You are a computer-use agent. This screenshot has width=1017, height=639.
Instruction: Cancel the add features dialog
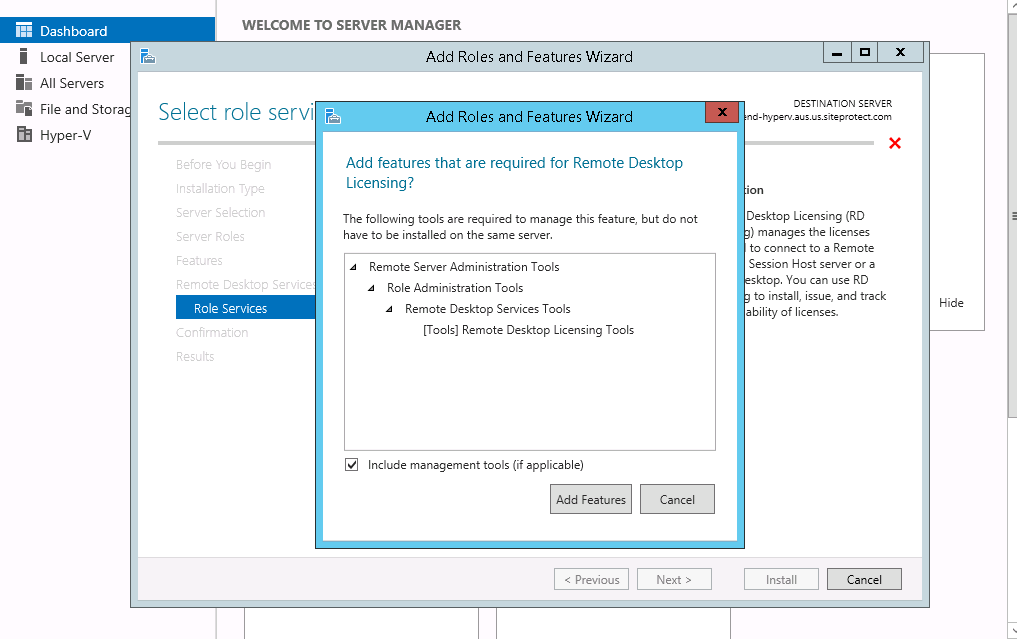(677, 500)
